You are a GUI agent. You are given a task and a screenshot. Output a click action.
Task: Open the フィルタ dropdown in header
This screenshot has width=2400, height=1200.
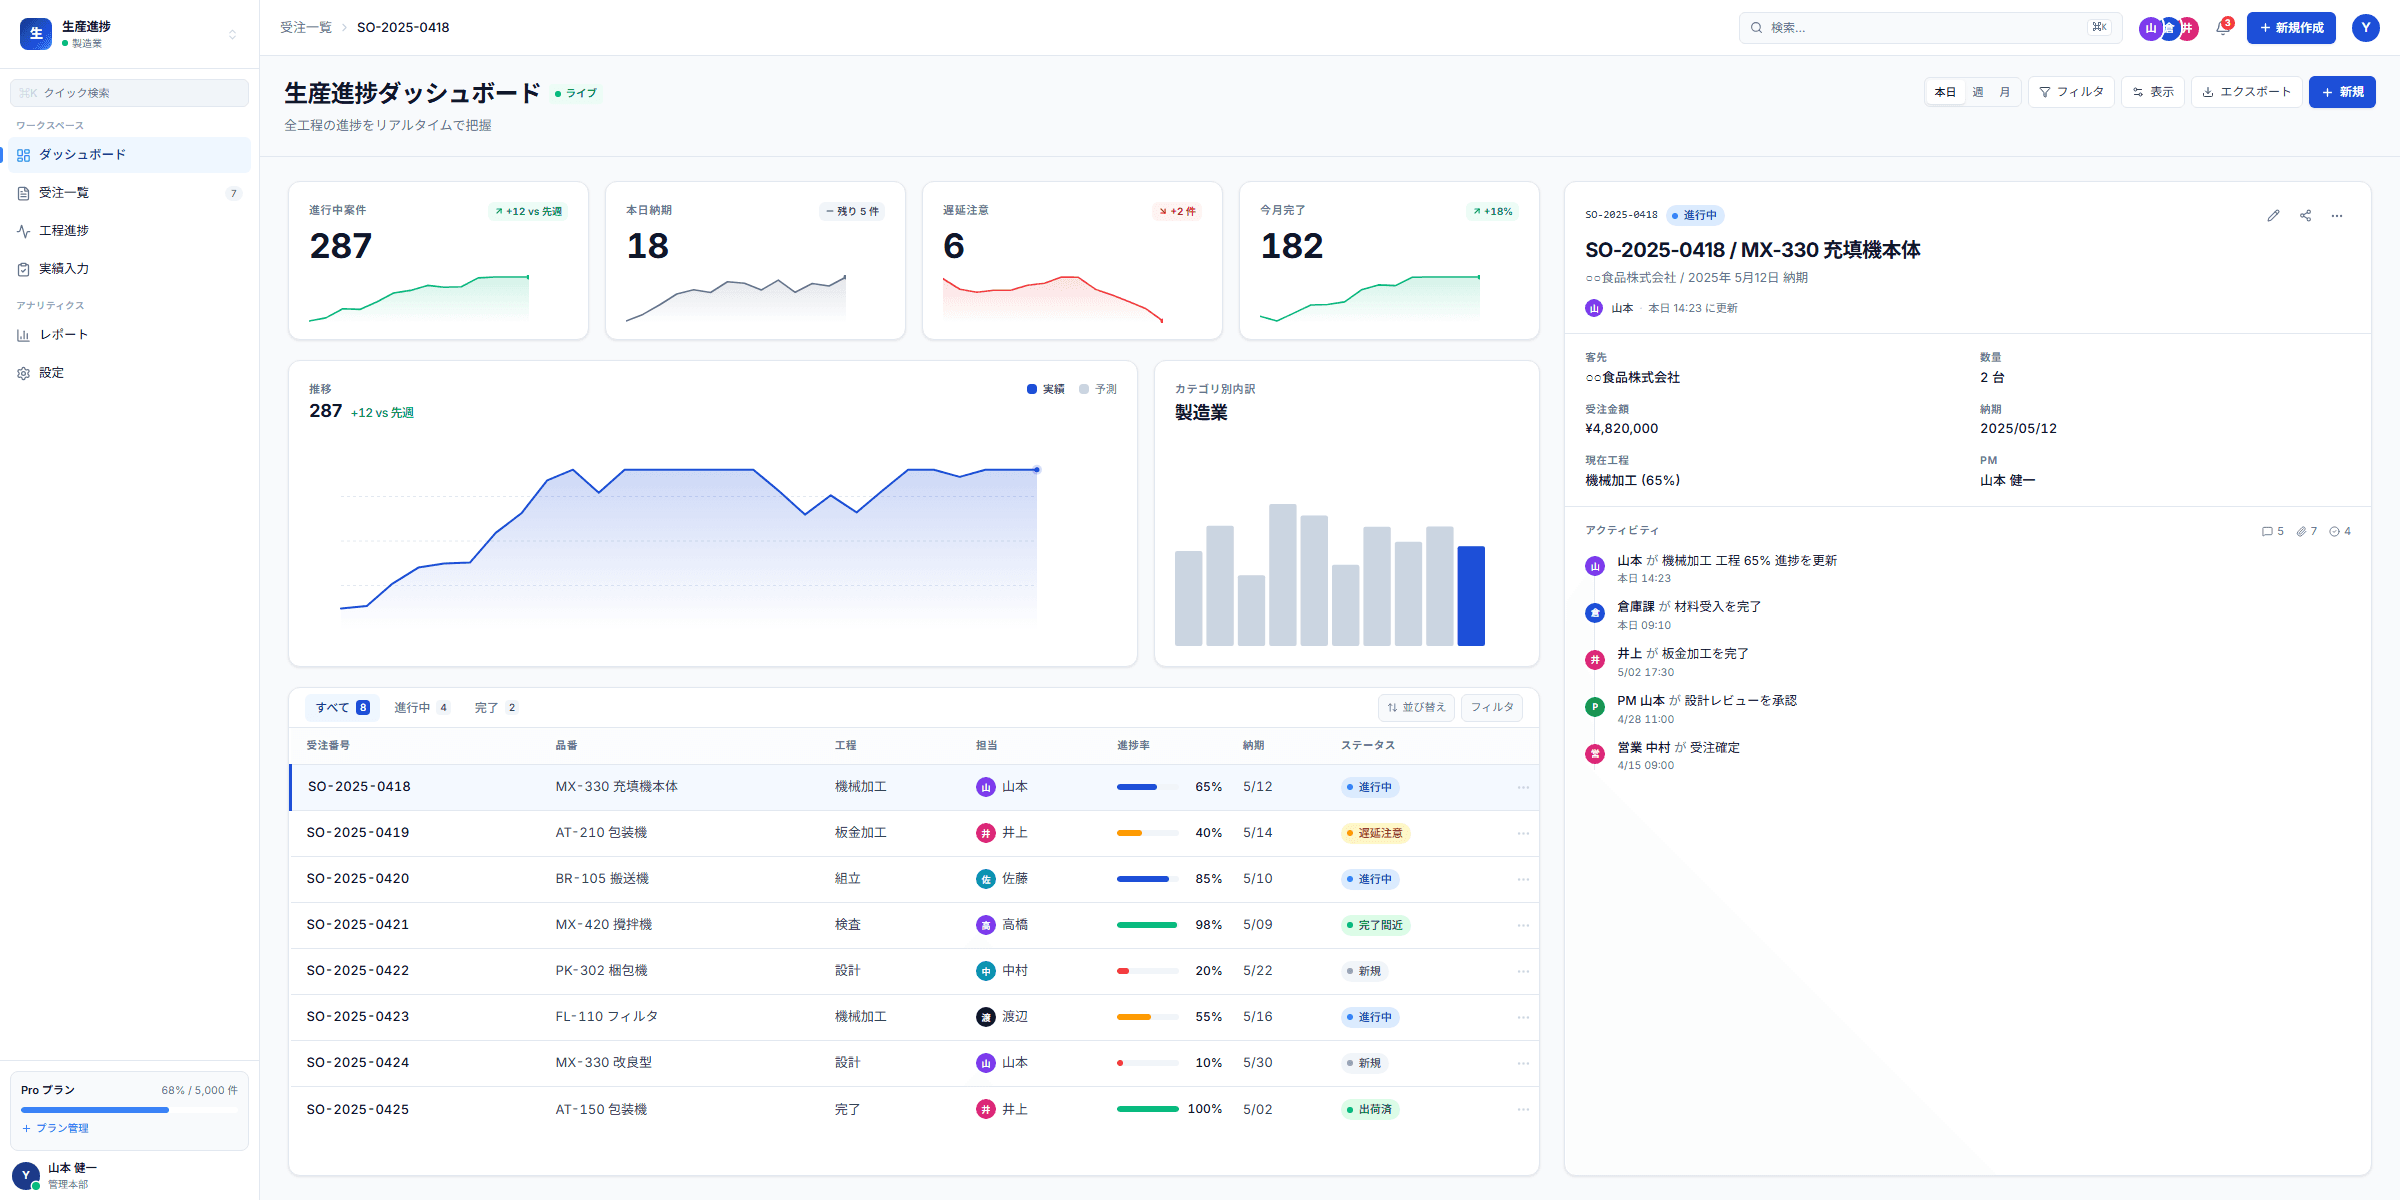(x=2071, y=92)
